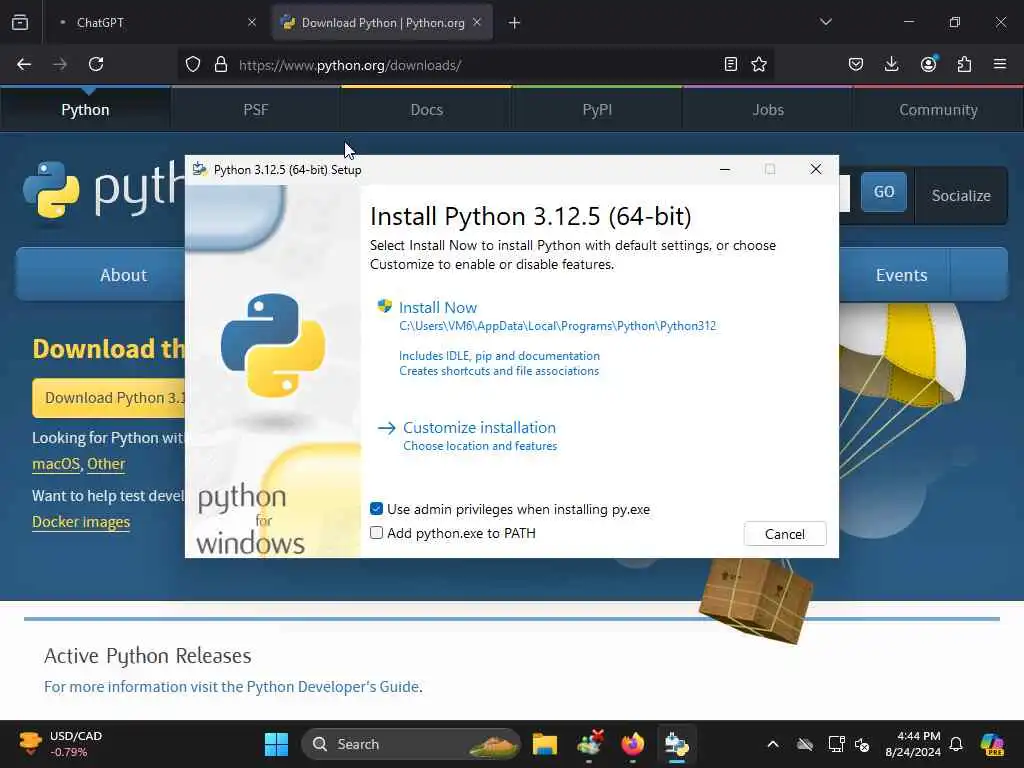
Task: Toggle Use admin privileges checkbox
Action: pos(376,509)
